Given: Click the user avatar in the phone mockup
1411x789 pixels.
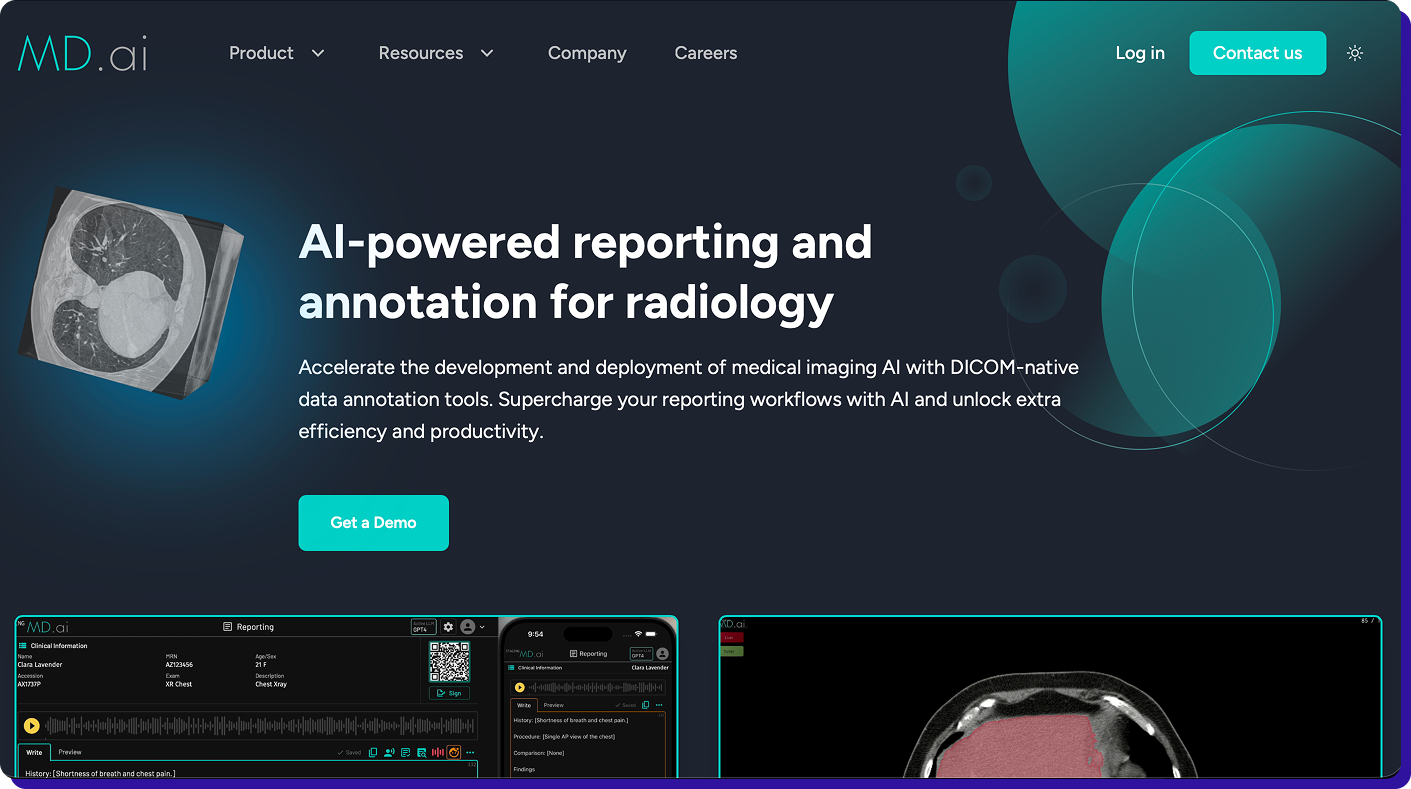Looking at the screenshot, I should click(662, 654).
